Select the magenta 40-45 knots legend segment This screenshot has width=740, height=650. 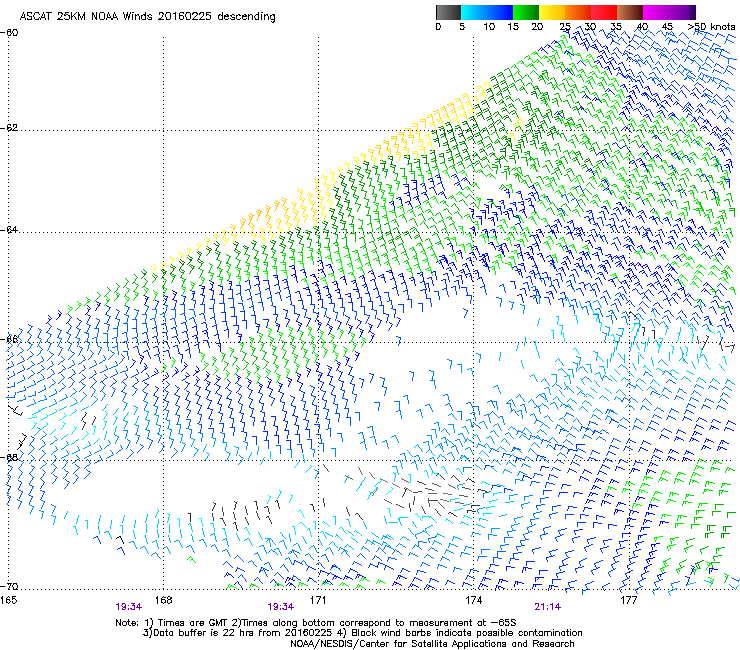656,12
